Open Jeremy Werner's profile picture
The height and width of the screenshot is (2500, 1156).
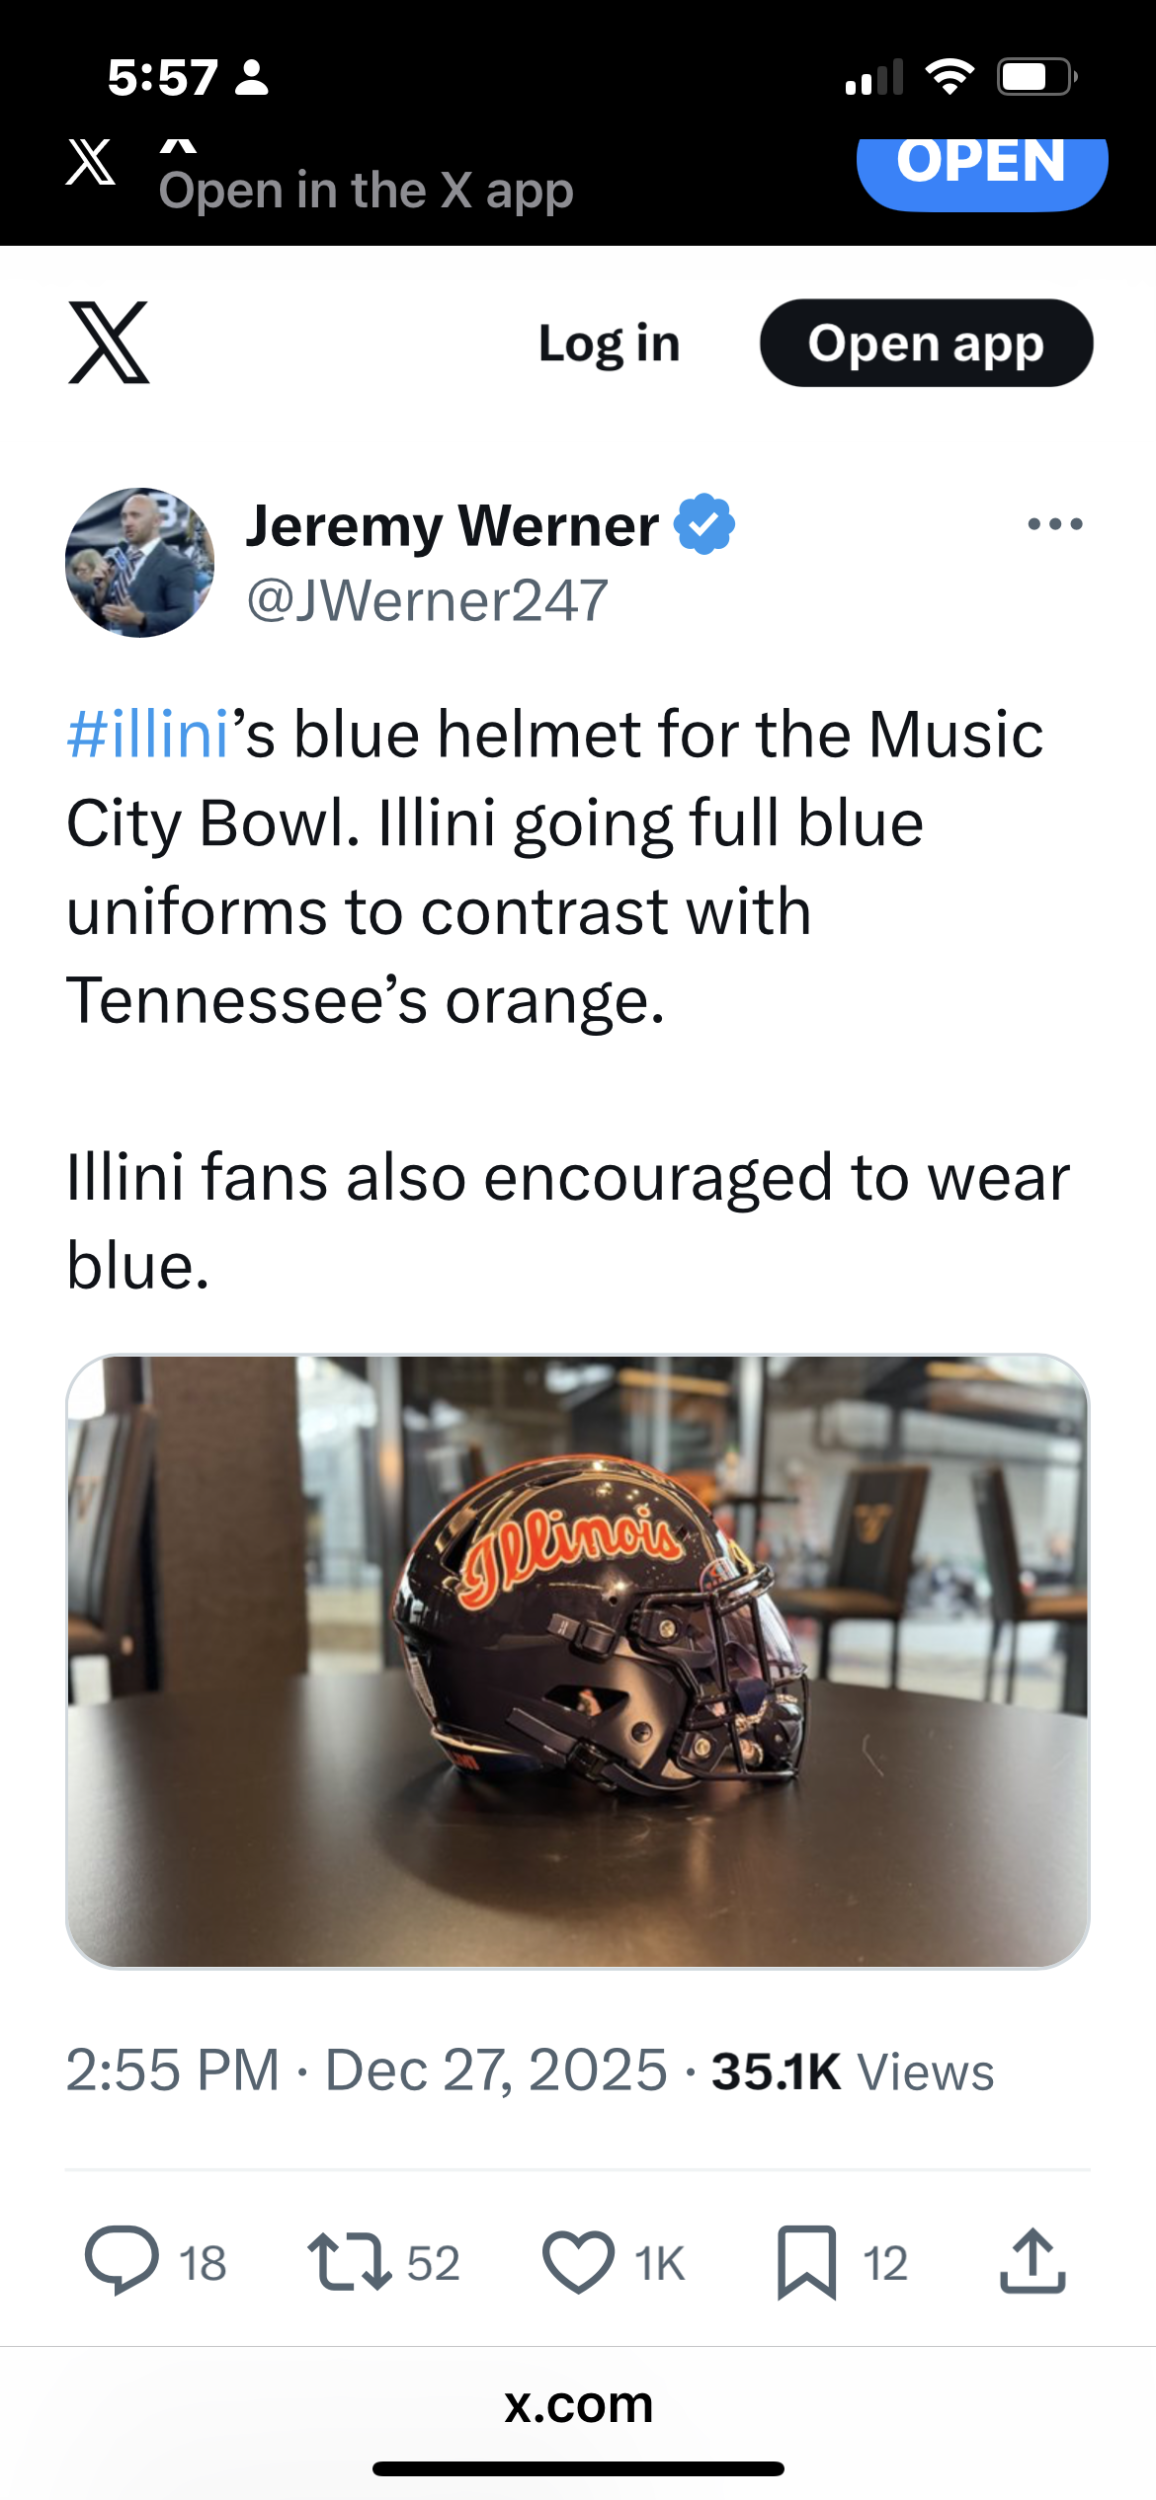tap(140, 562)
